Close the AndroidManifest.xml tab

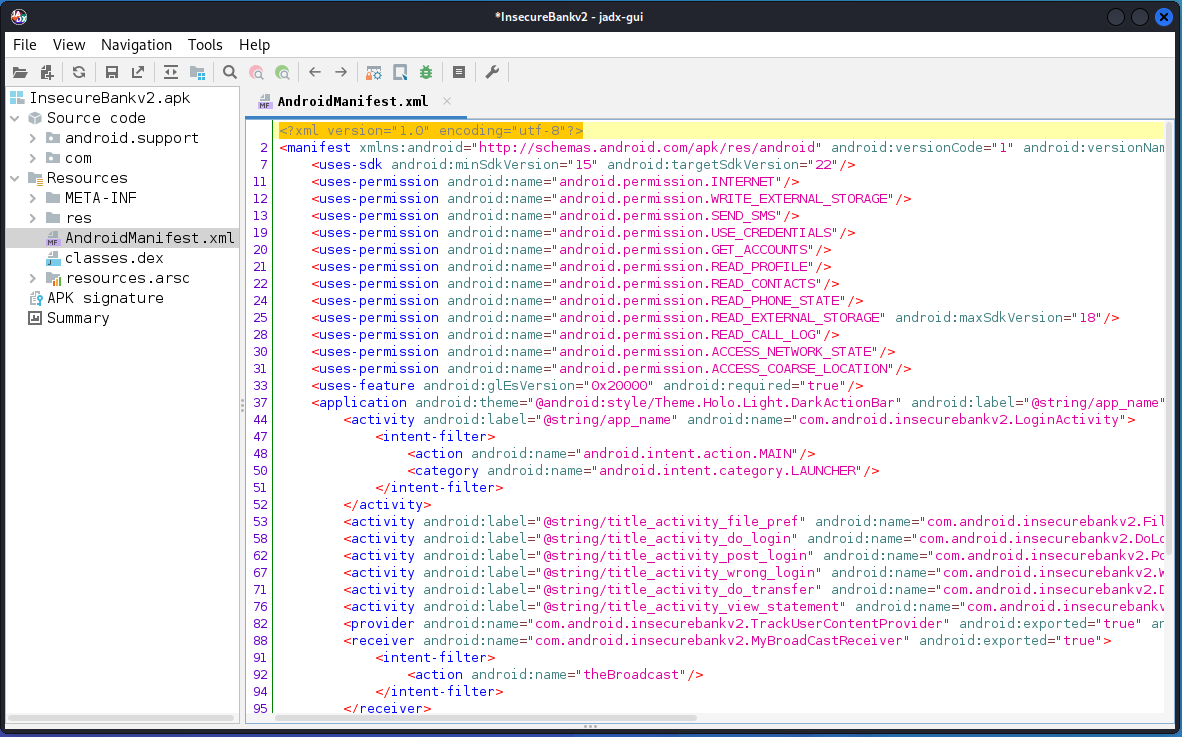coord(447,101)
